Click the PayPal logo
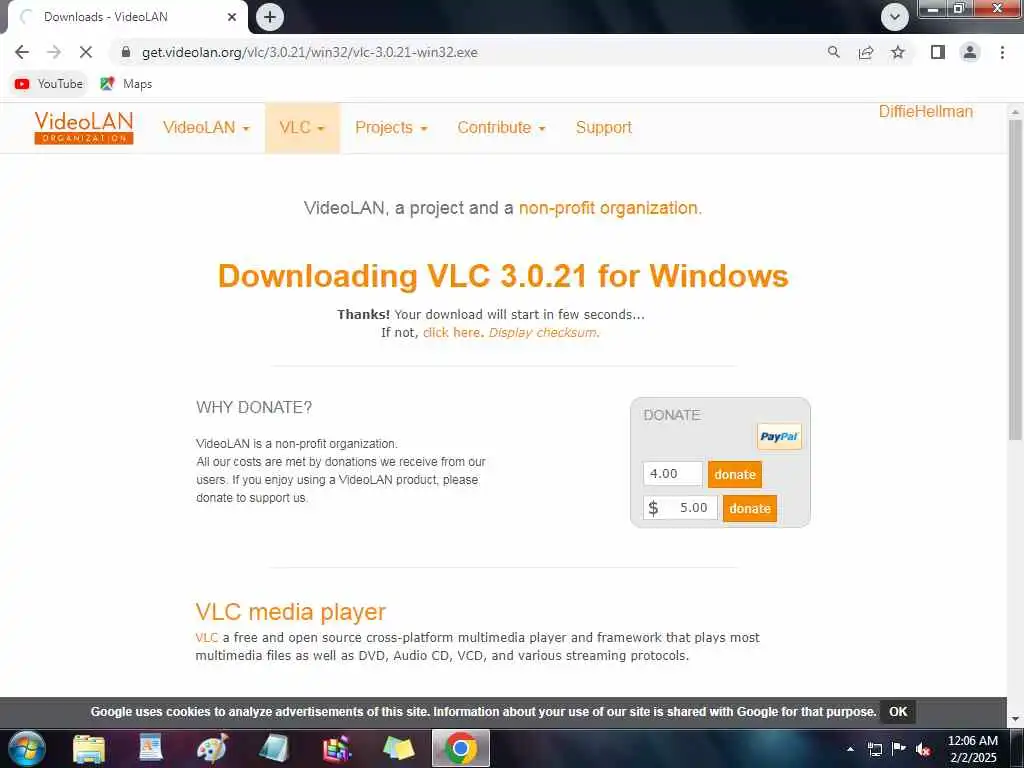This screenshot has width=1024, height=768. click(x=779, y=437)
